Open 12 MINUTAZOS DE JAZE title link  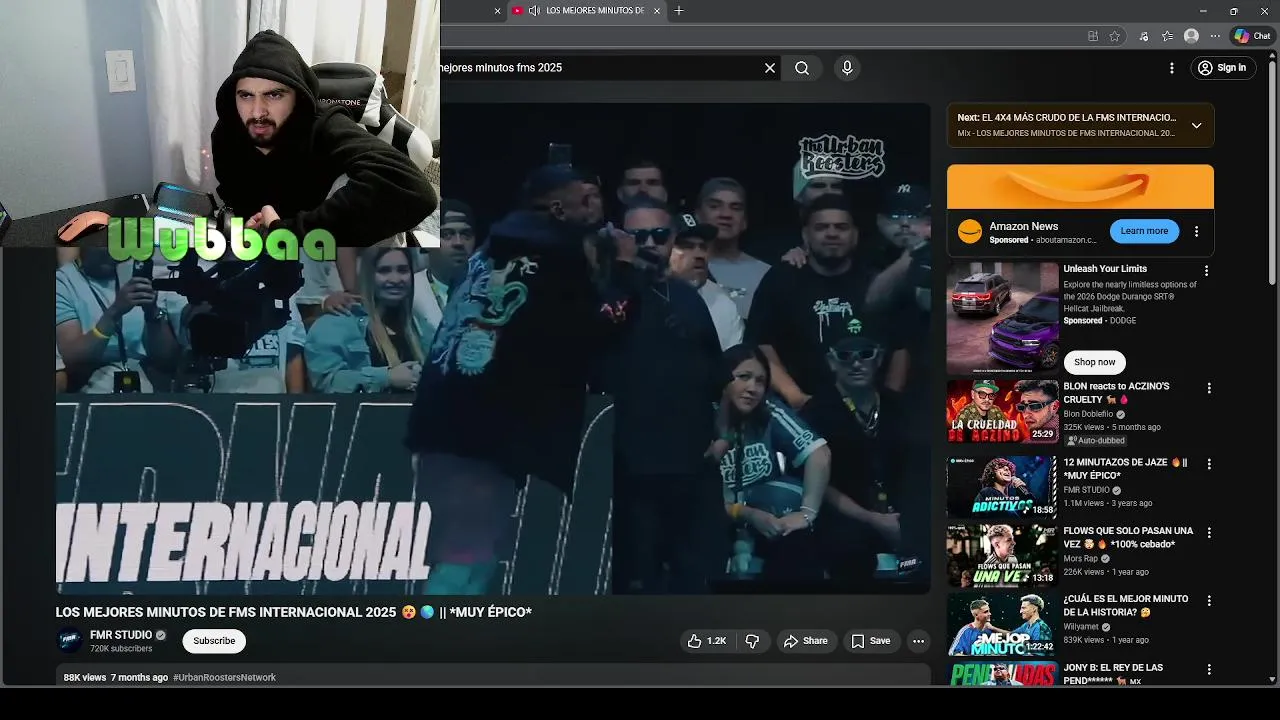tap(1124, 469)
